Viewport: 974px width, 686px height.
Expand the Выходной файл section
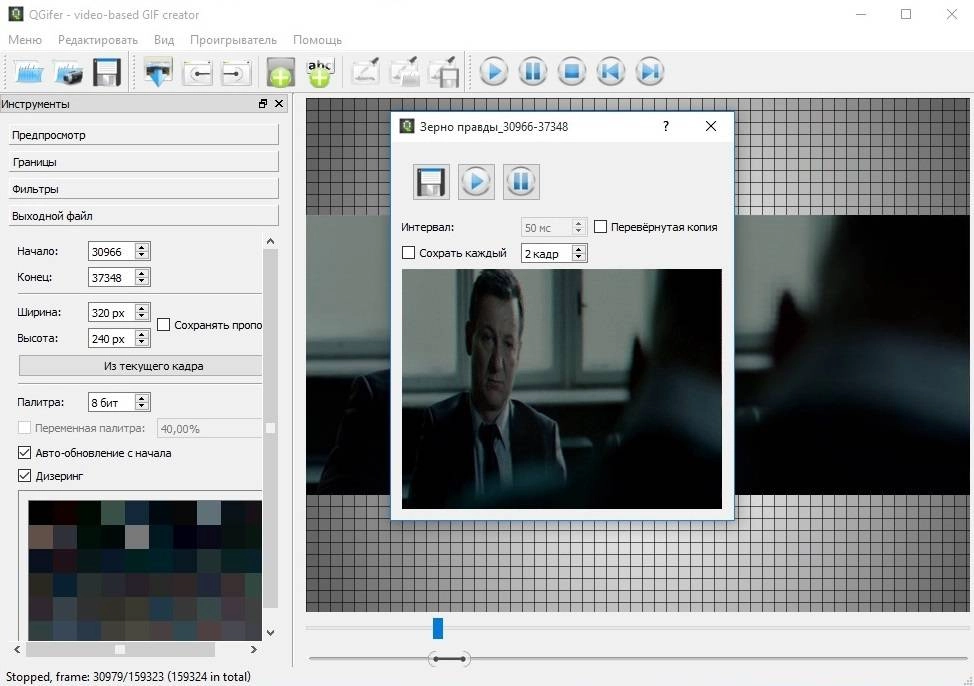coord(143,216)
